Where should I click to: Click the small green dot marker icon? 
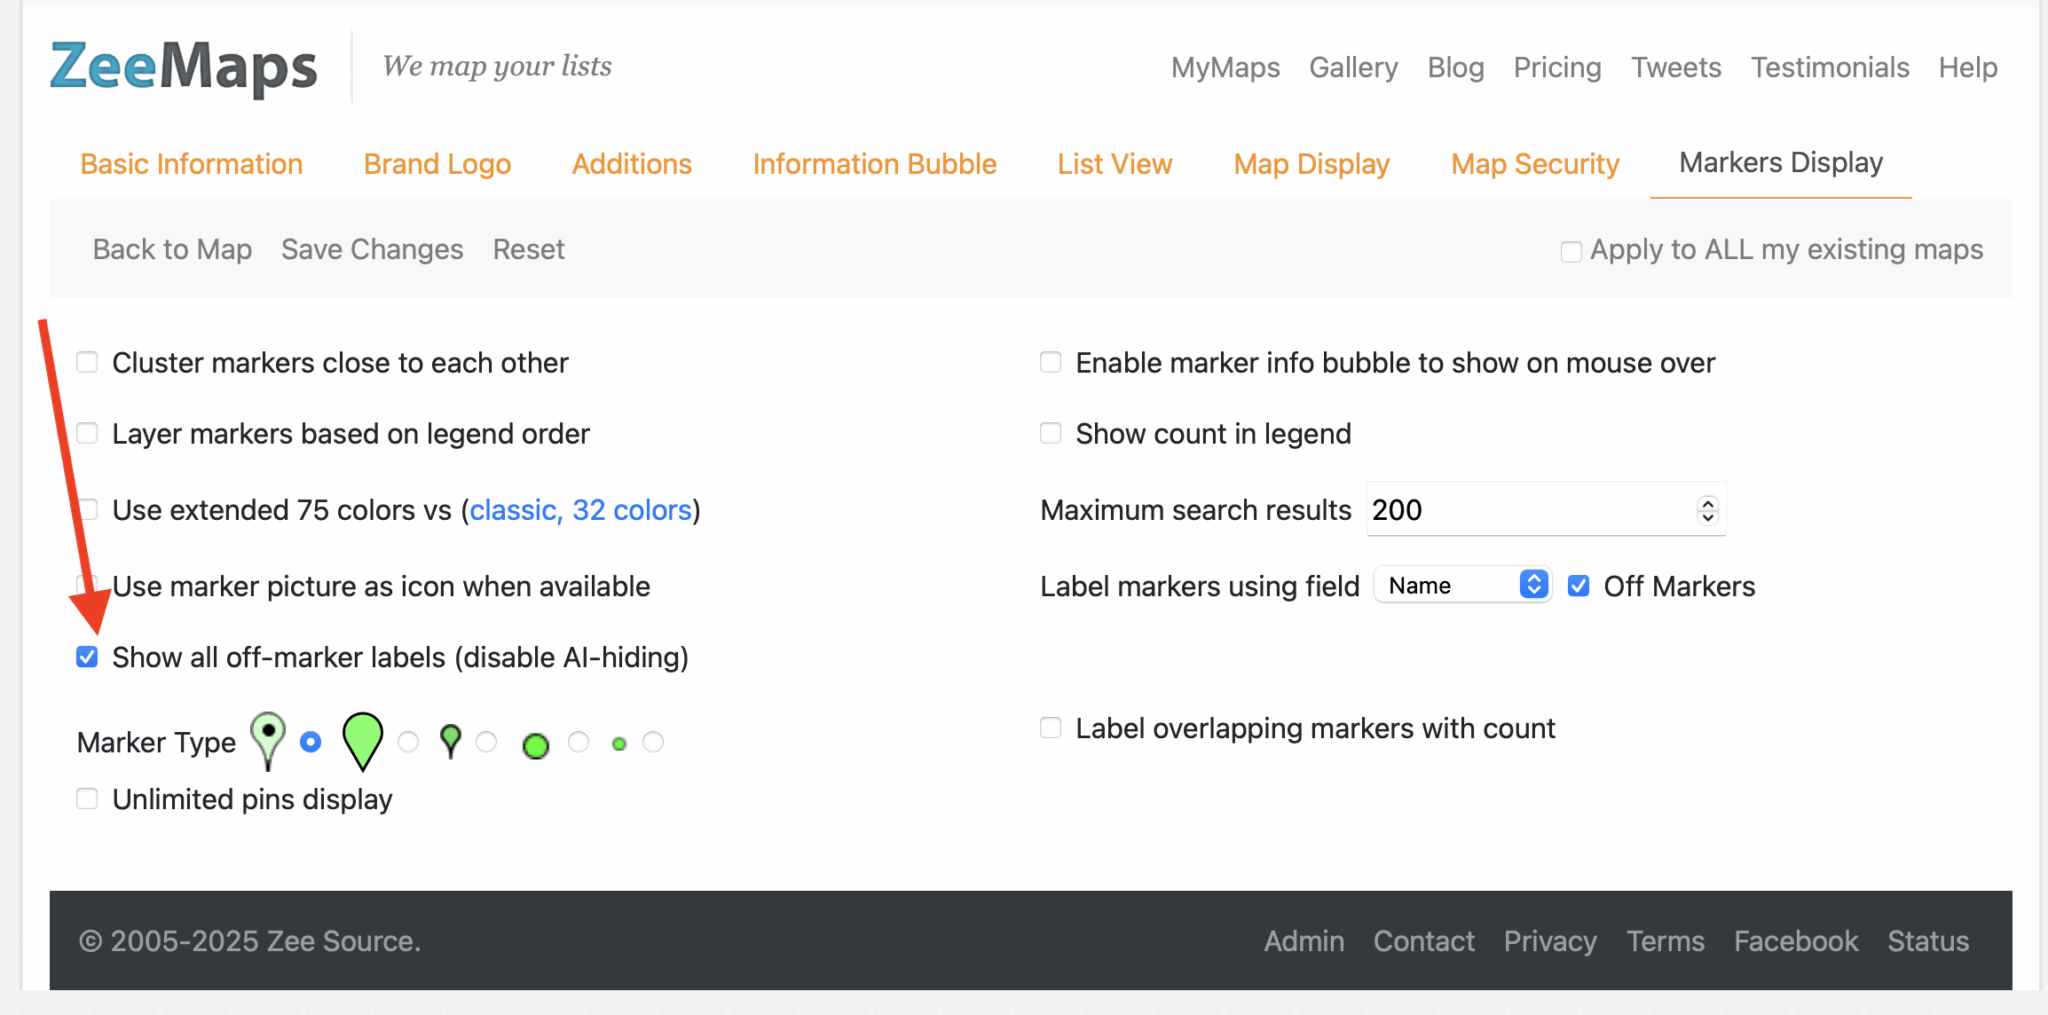(x=619, y=744)
